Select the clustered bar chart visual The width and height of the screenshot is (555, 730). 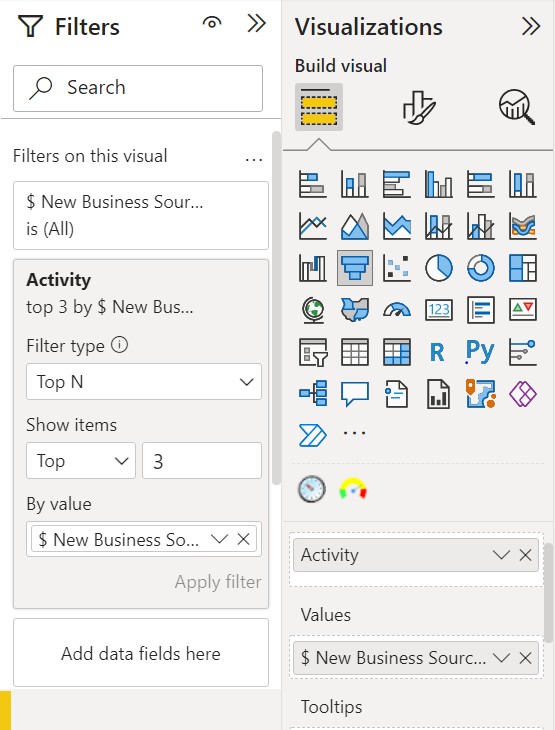pos(397,184)
